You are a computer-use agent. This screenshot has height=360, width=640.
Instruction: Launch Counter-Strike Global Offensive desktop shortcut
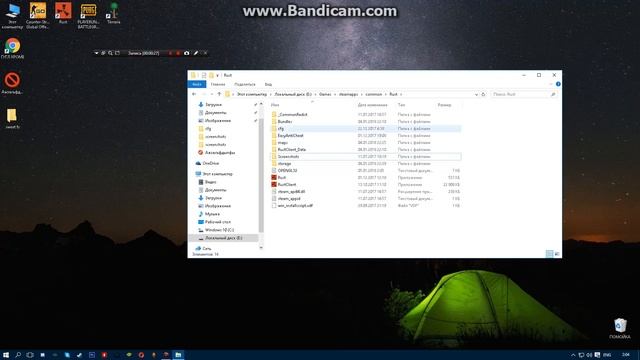pos(38,15)
